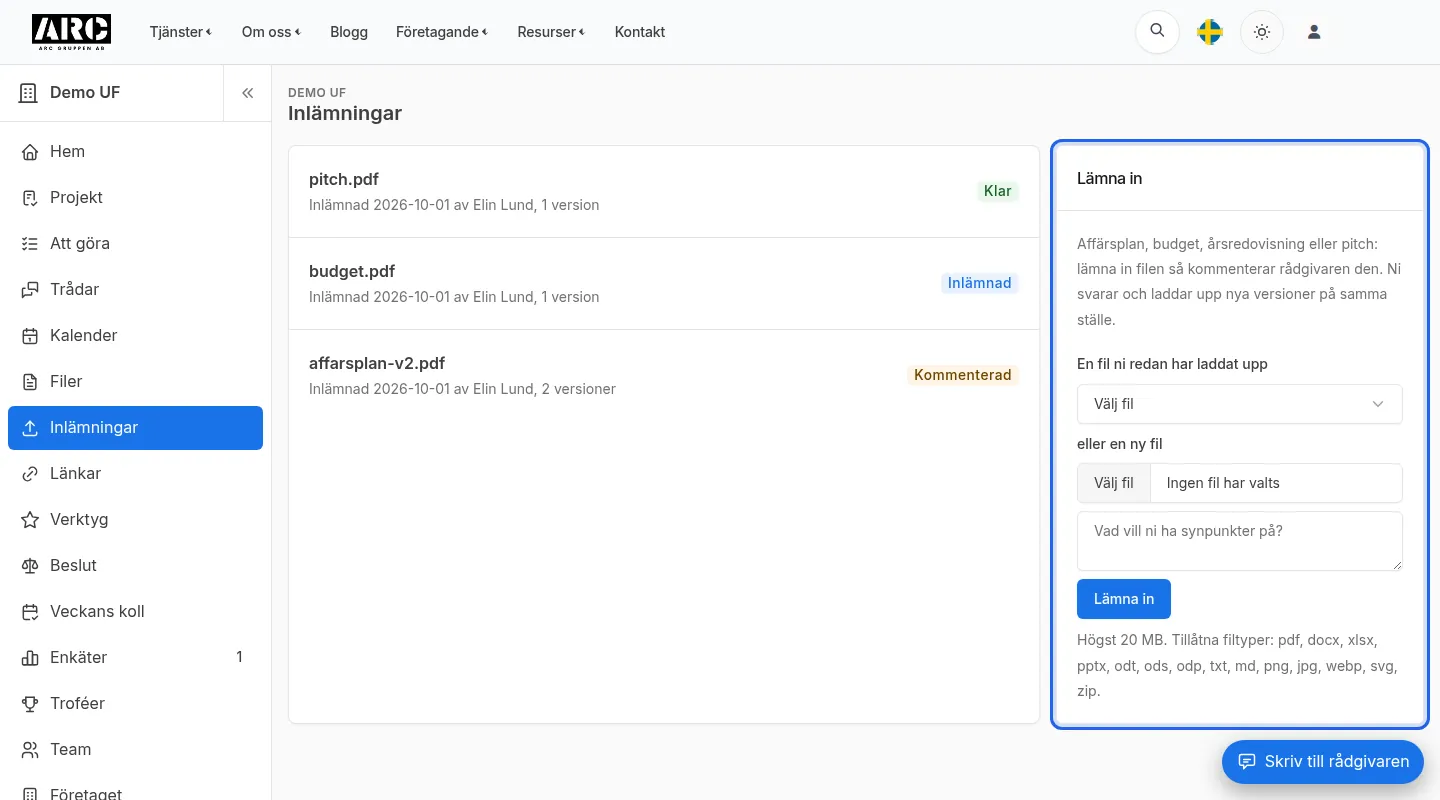Open Filer in sidebar
The height and width of the screenshot is (800, 1440).
coord(135,382)
